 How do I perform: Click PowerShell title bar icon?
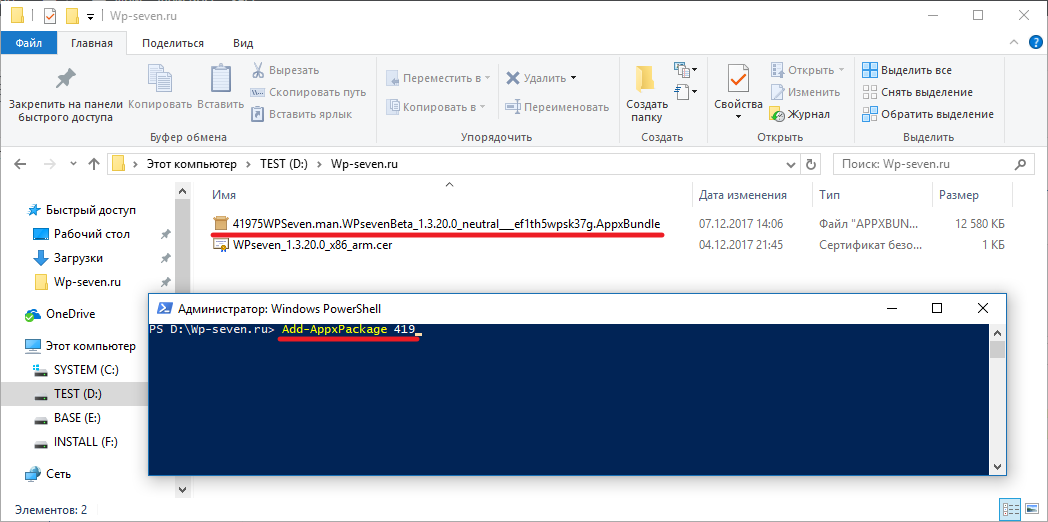point(162,307)
